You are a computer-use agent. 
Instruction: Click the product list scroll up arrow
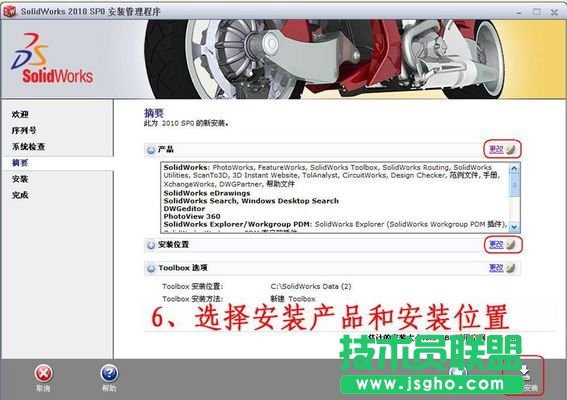click(x=514, y=169)
